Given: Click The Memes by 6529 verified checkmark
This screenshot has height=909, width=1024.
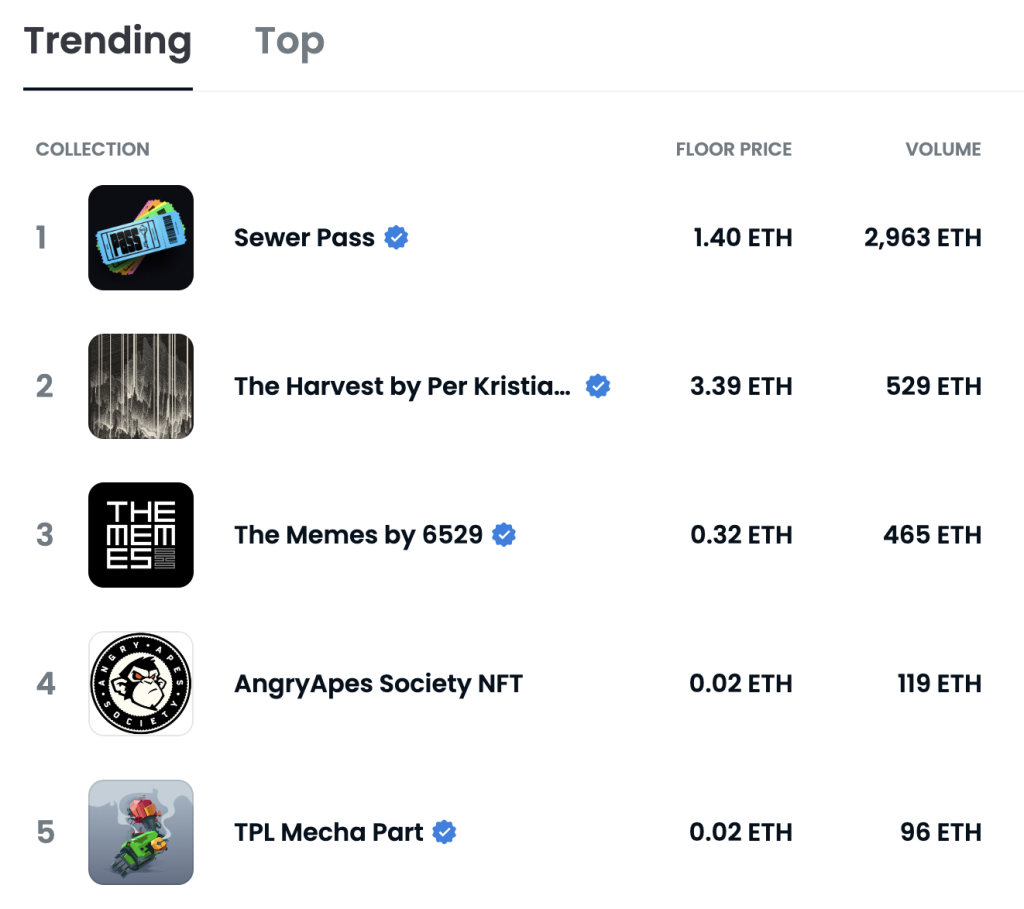Looking at the screenshot, I should pyautogui.click(x=505, y=535).
